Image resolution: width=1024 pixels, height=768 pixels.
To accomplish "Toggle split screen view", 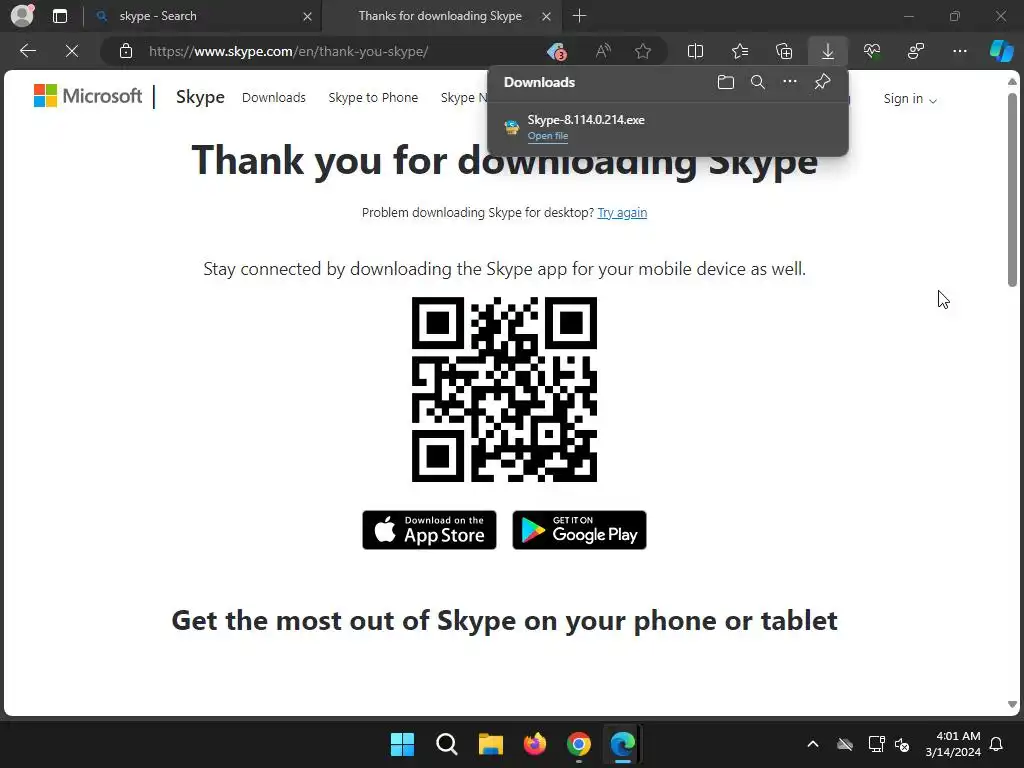I will click(696, 51).
